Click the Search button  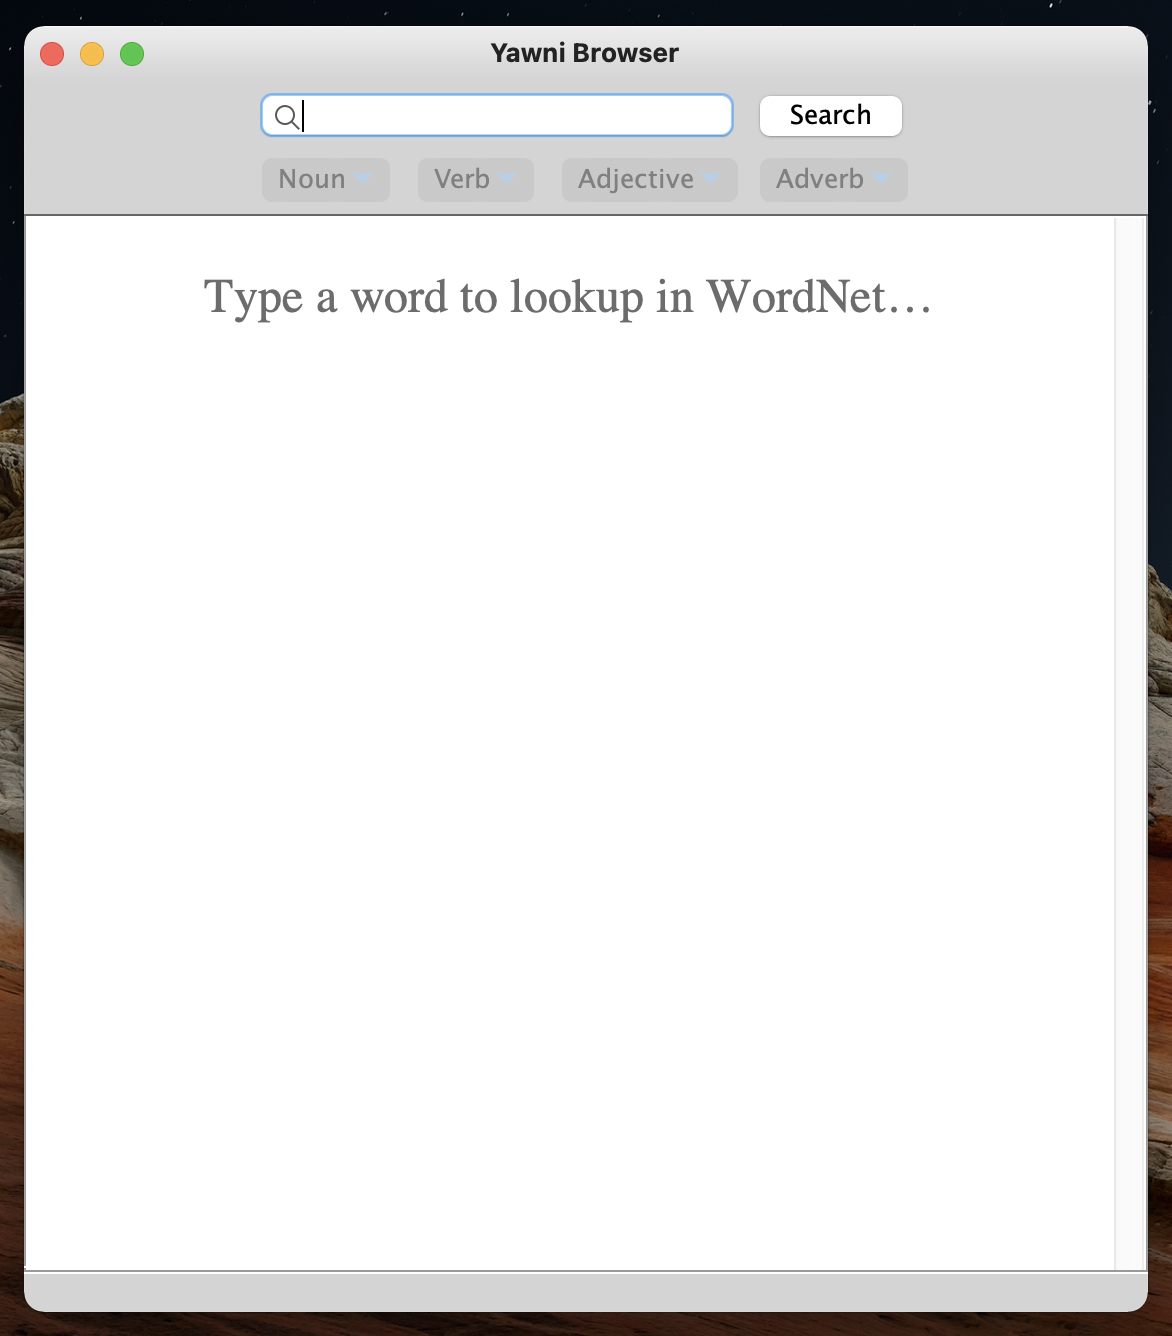tap(830, 116)
